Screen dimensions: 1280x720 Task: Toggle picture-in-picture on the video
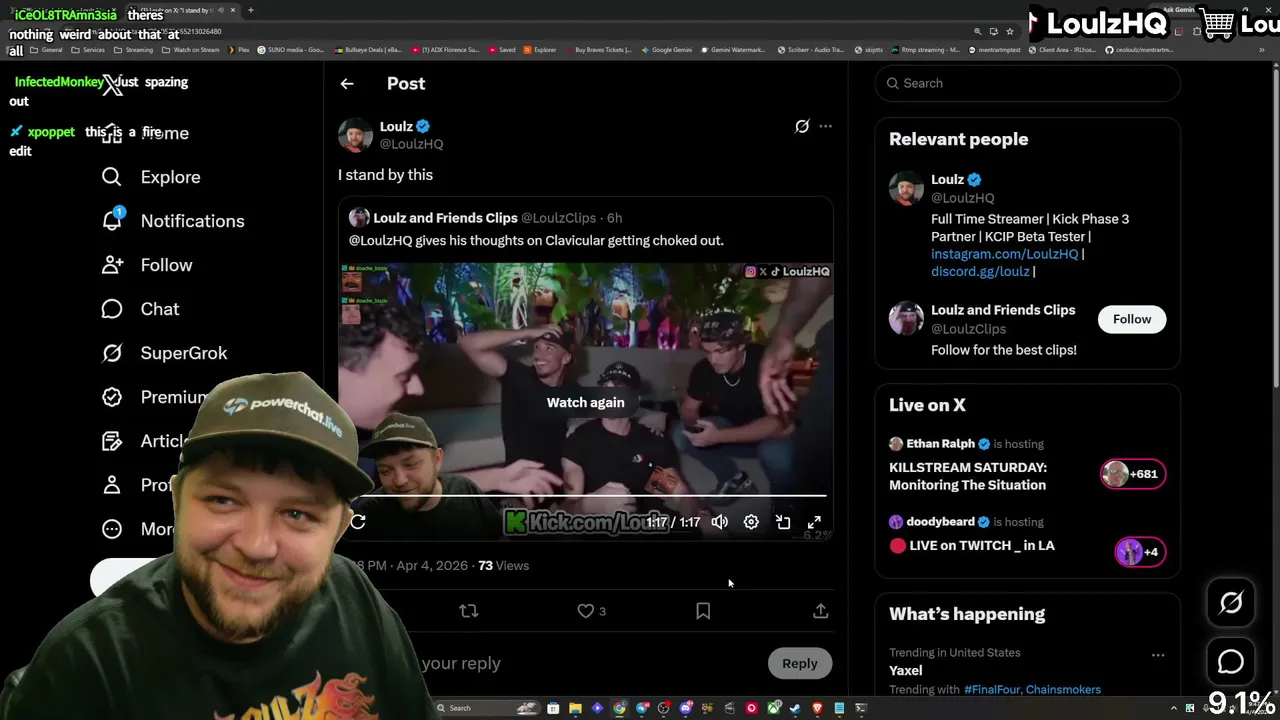click(x=783, y=522)
